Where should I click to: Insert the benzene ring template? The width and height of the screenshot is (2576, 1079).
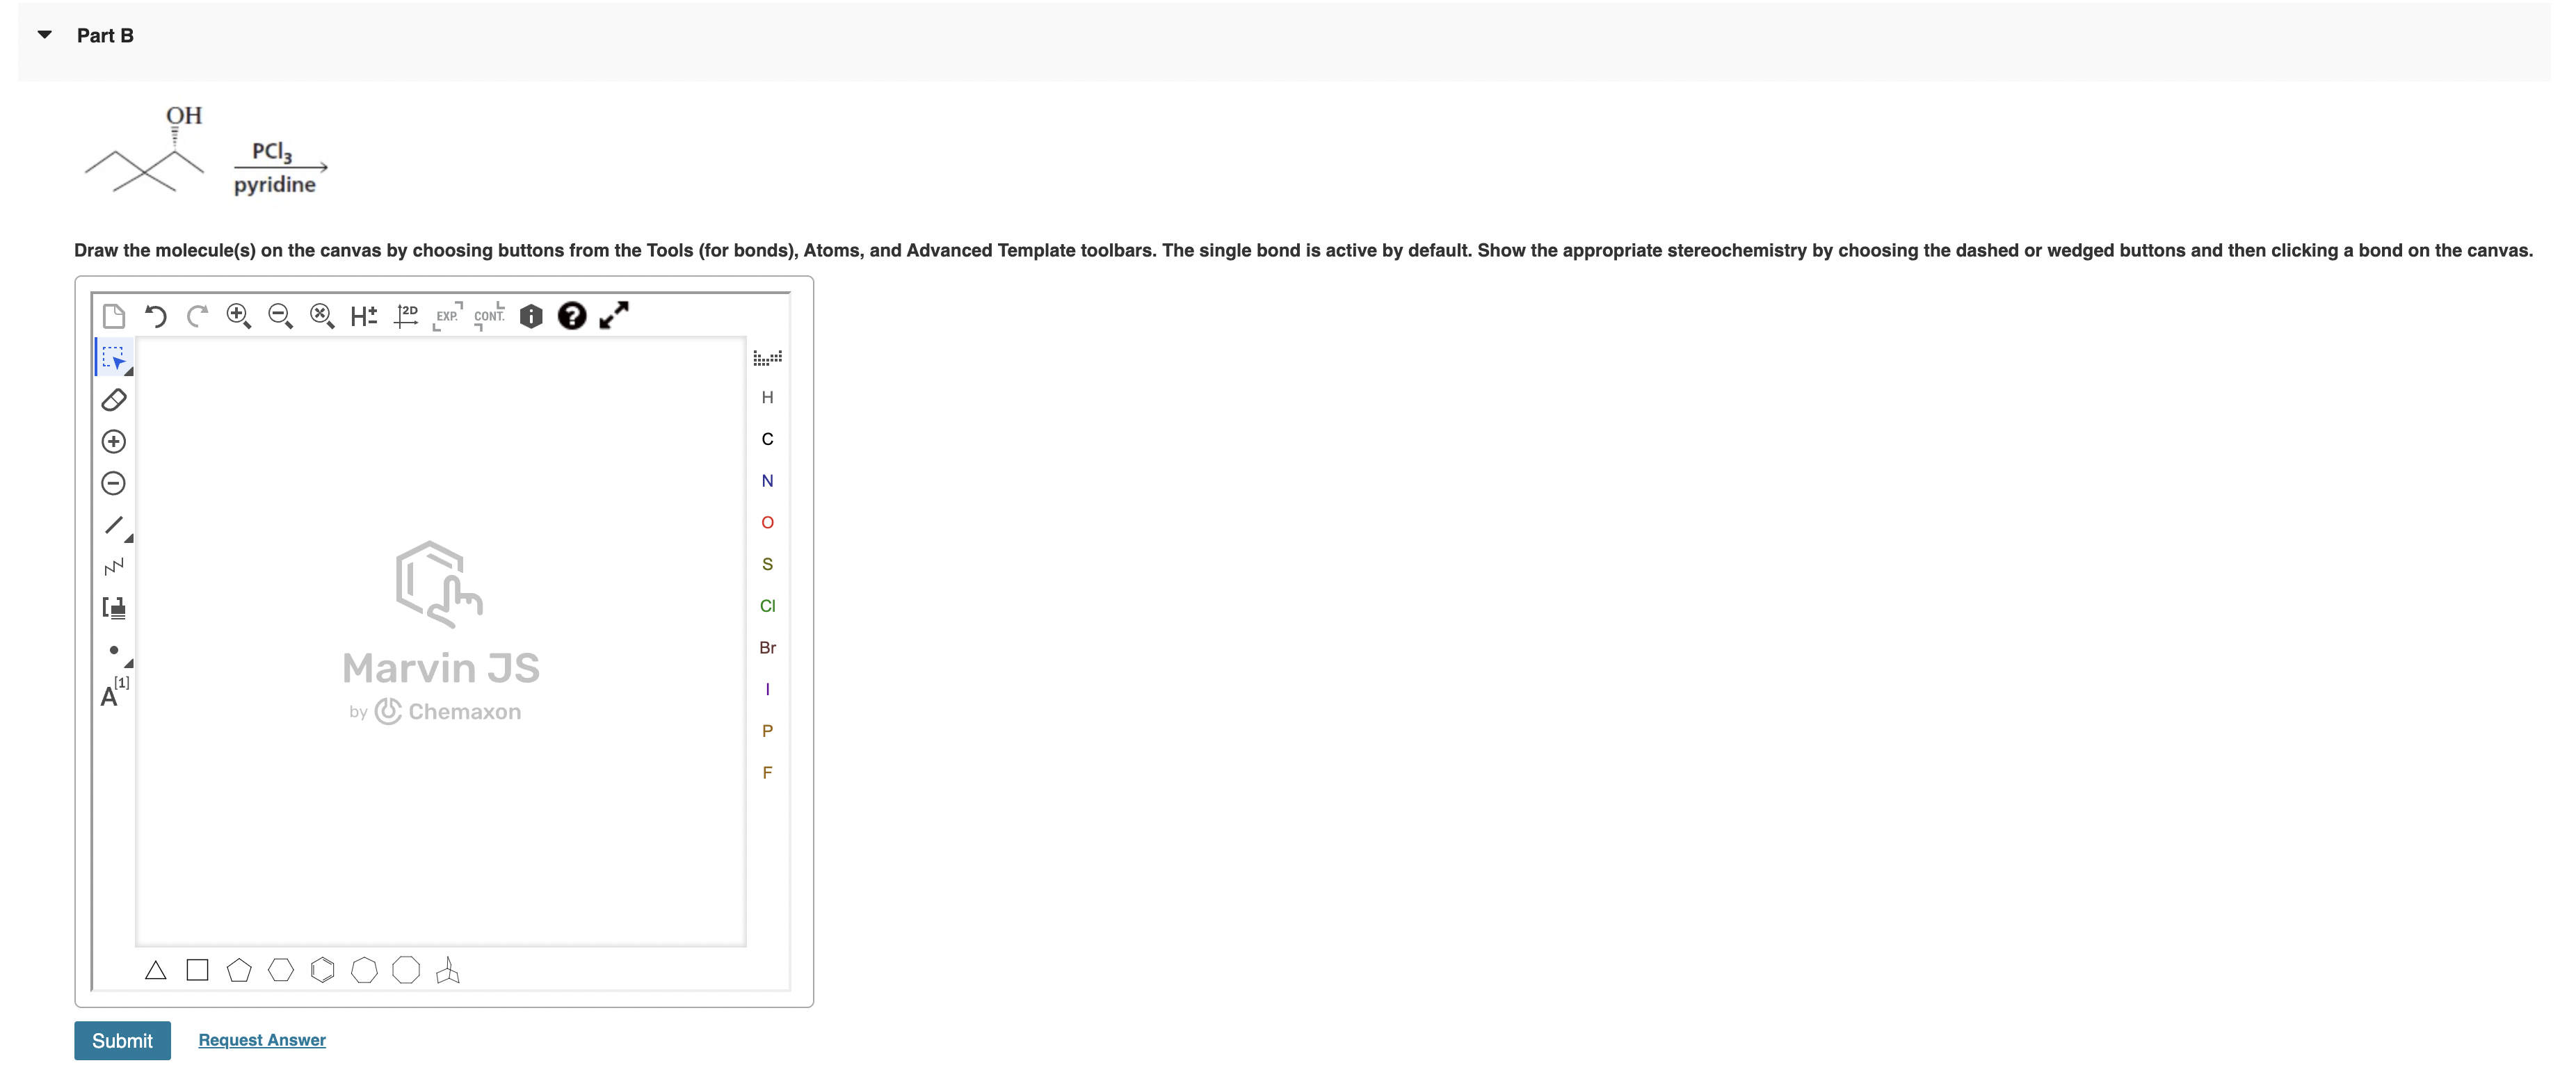pos(322,970)
